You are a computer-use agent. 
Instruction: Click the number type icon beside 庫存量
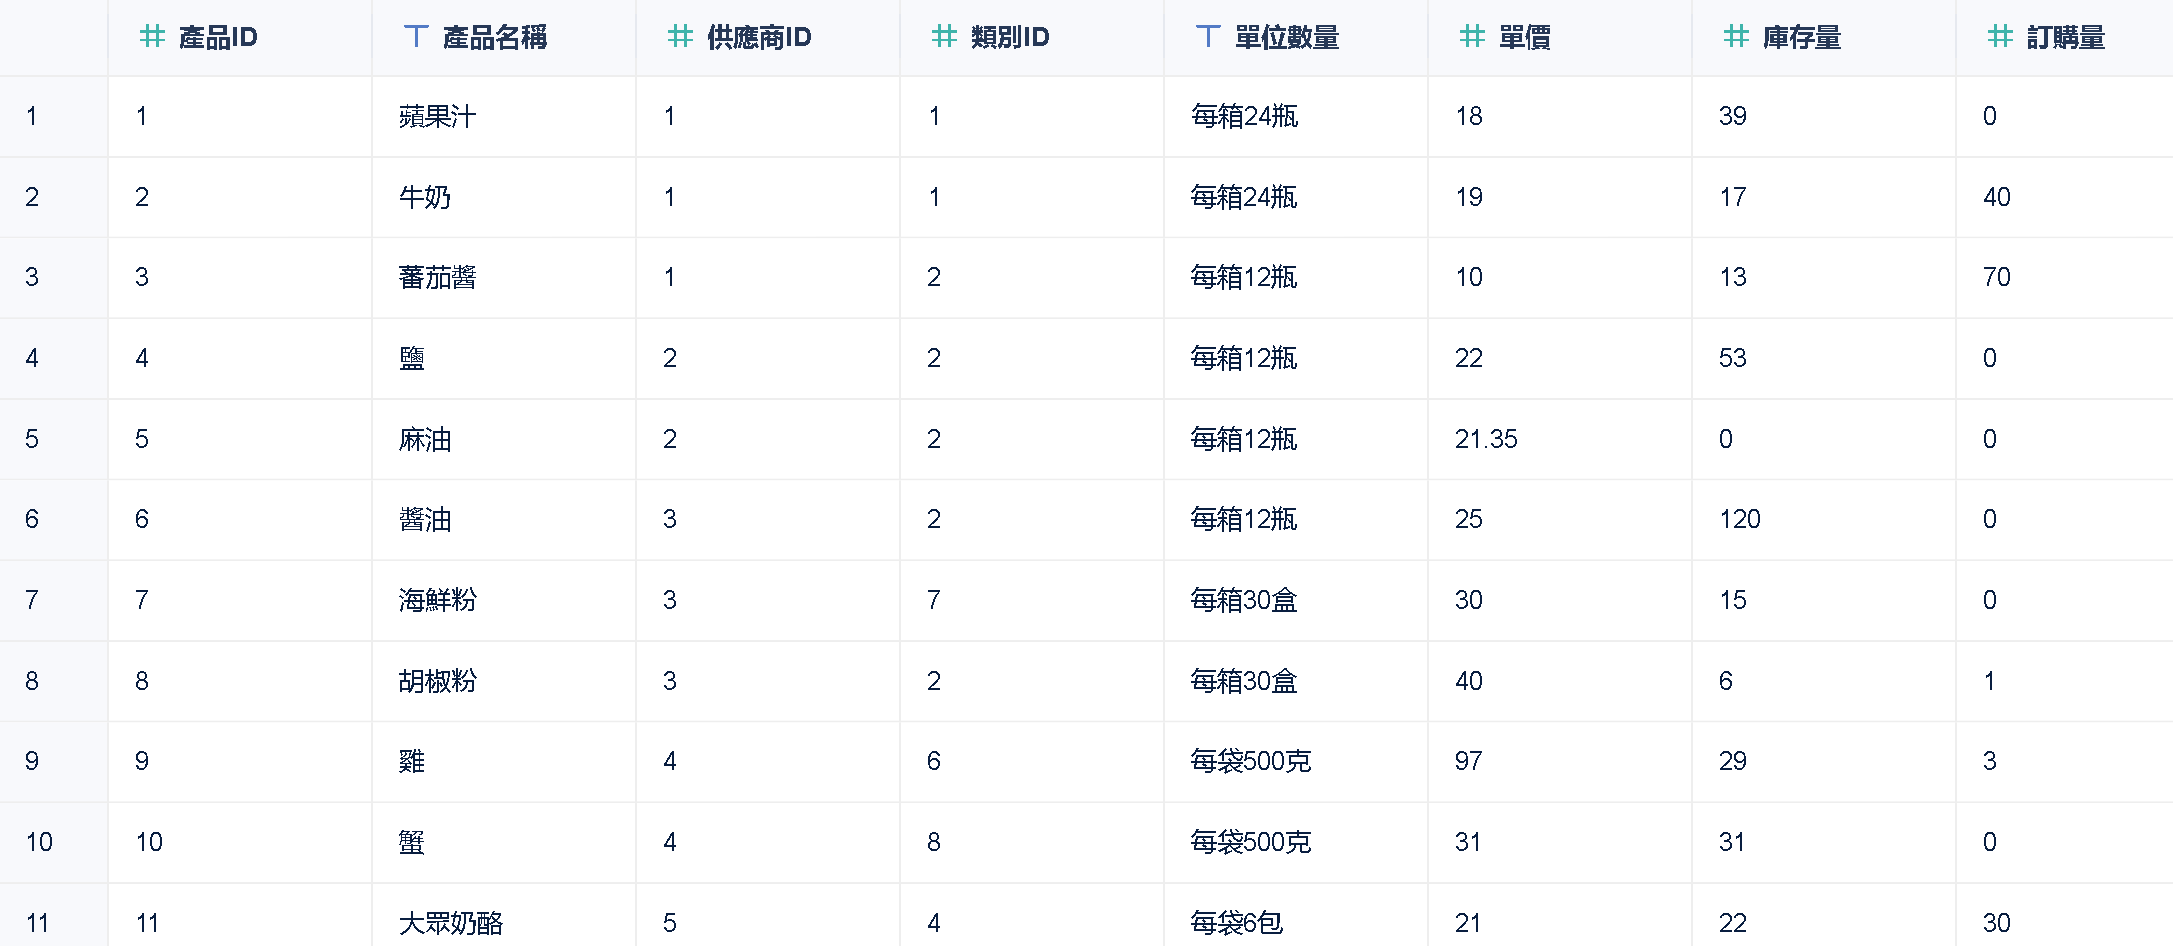(1736, 37)
